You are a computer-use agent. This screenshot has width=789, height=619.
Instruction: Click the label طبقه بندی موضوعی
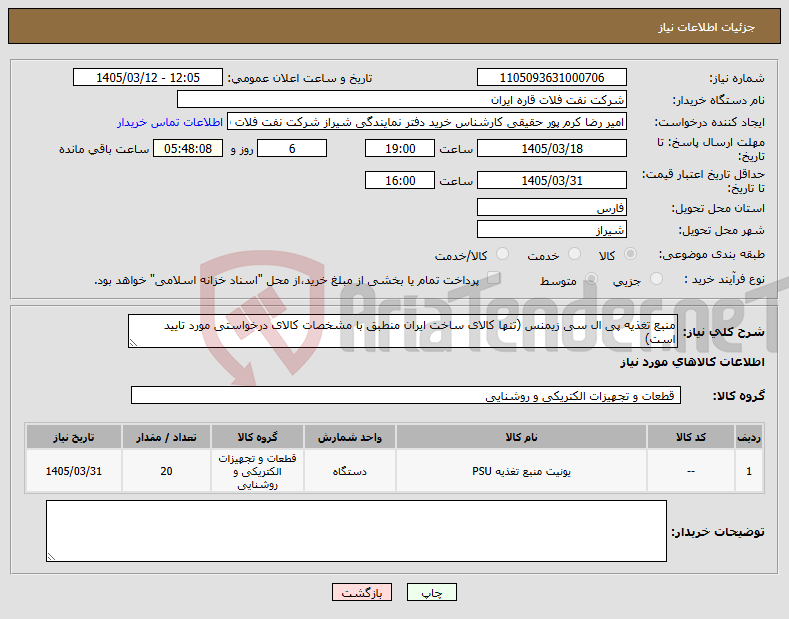pyautogui.click(x=712, y=255)
